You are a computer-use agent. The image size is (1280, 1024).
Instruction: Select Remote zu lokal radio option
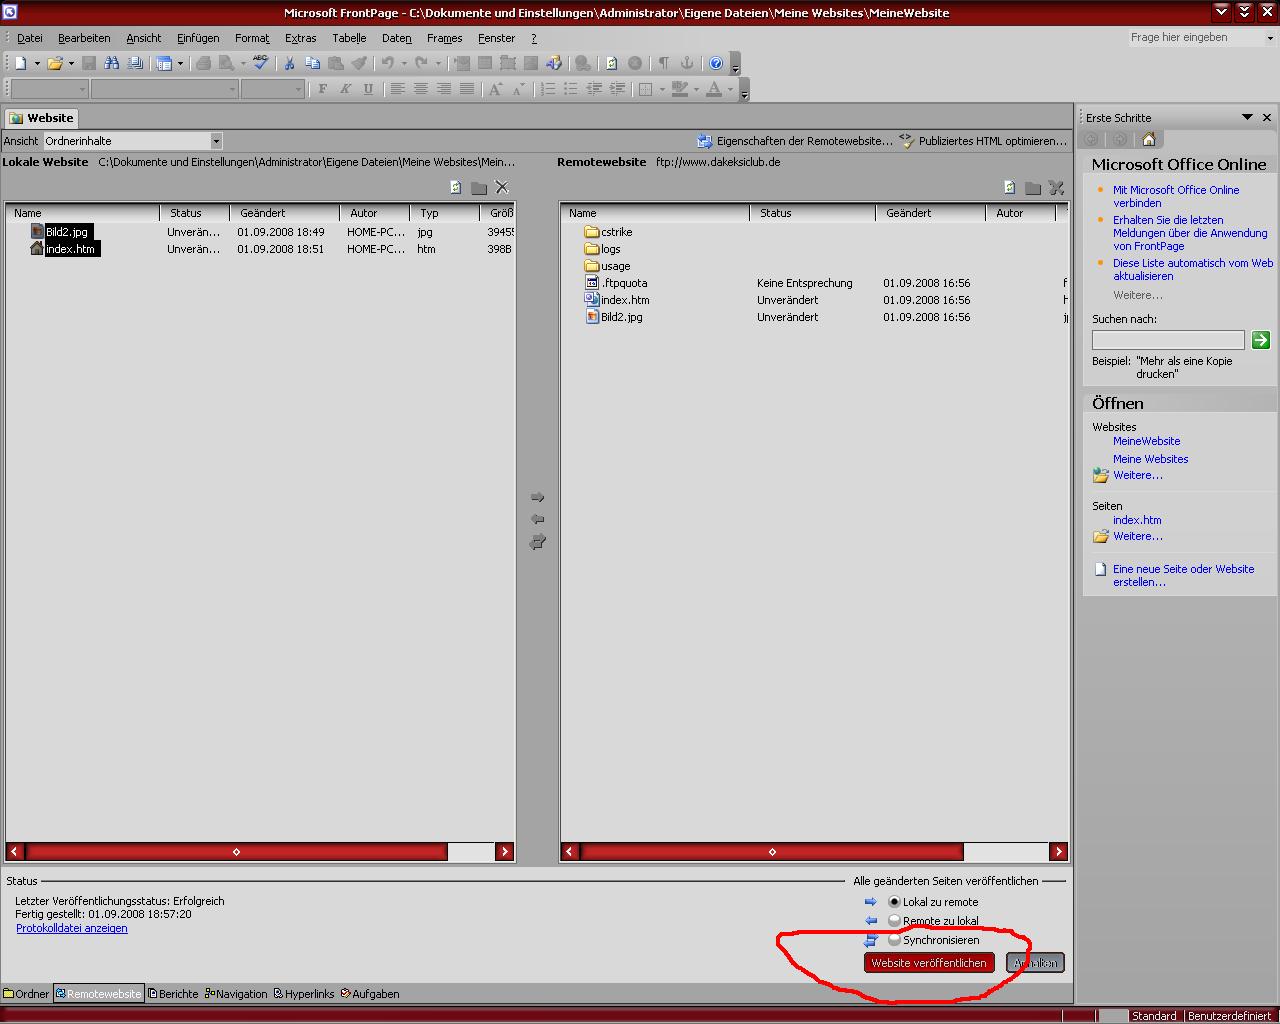pos(894,921)
